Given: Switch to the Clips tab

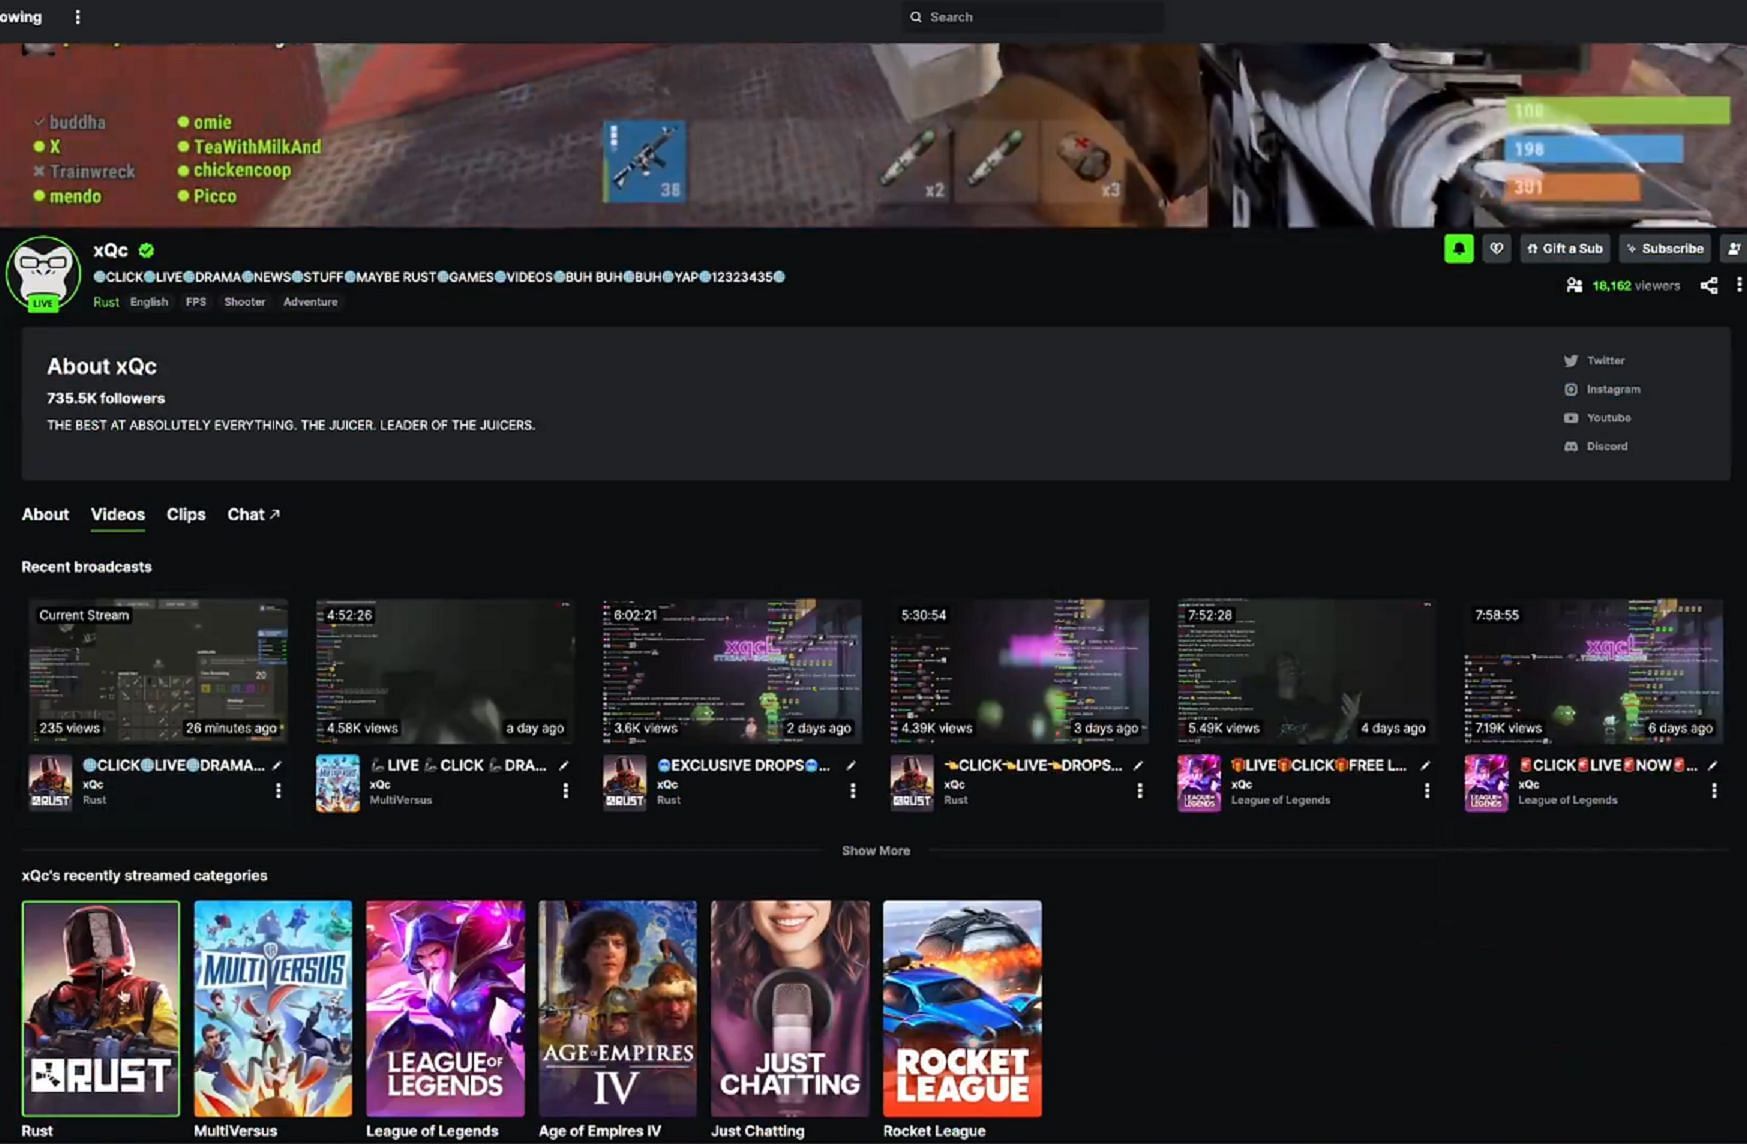Looking at the screenshot, I should point(186,514).
